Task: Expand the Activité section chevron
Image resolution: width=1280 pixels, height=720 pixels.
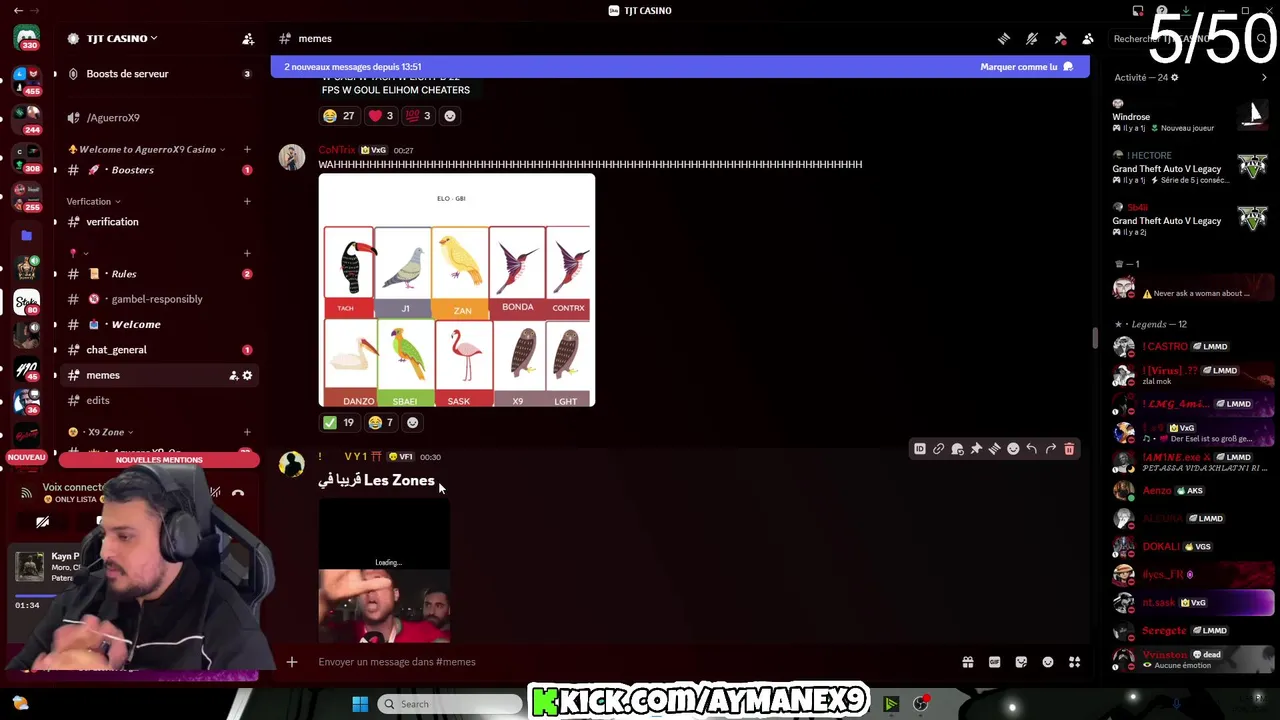Action: (1264, 77)
